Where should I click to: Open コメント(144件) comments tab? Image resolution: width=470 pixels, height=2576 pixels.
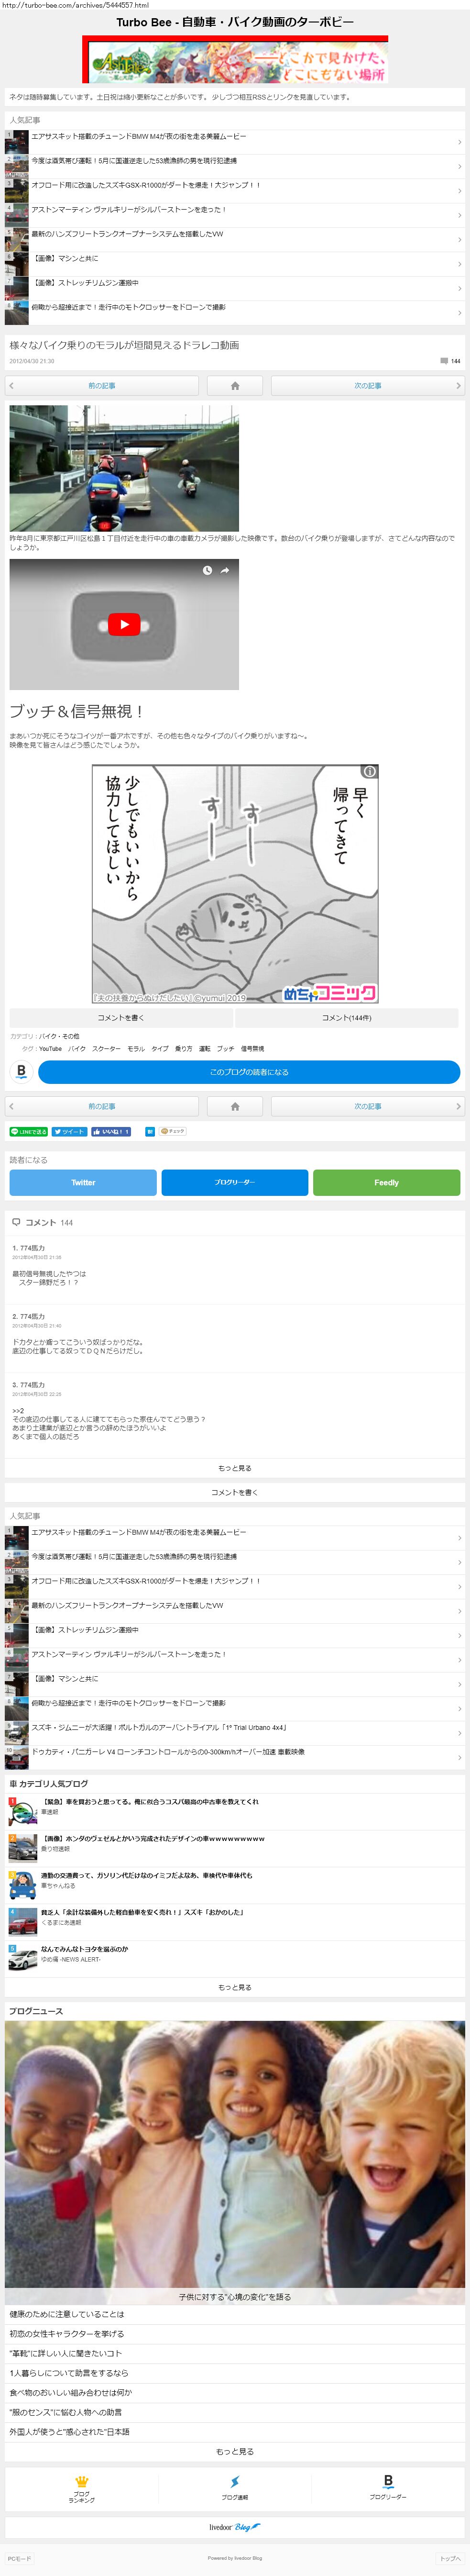347,1018
